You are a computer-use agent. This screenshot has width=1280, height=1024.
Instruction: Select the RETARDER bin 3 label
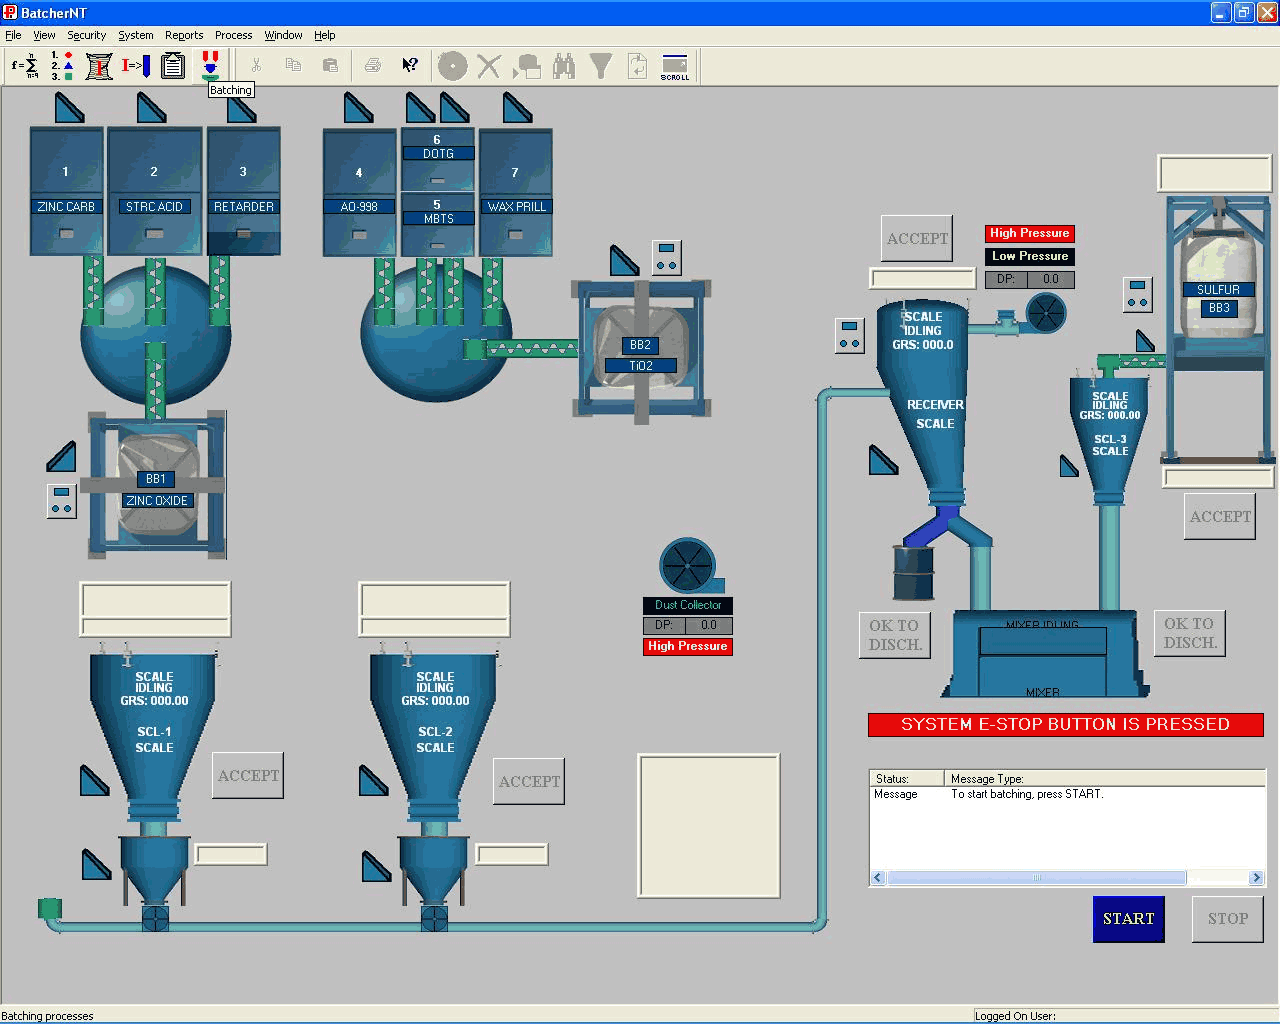tap(243, 207)
